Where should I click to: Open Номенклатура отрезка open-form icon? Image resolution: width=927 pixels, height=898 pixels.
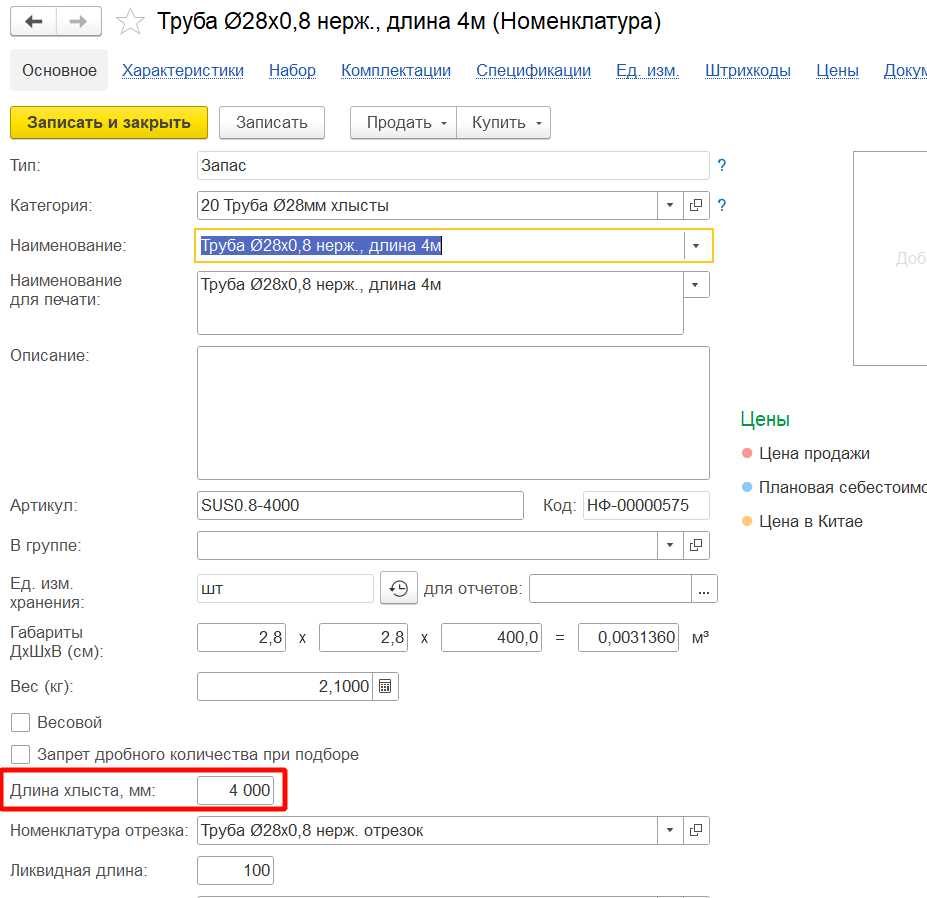click(x=697, y=830)
